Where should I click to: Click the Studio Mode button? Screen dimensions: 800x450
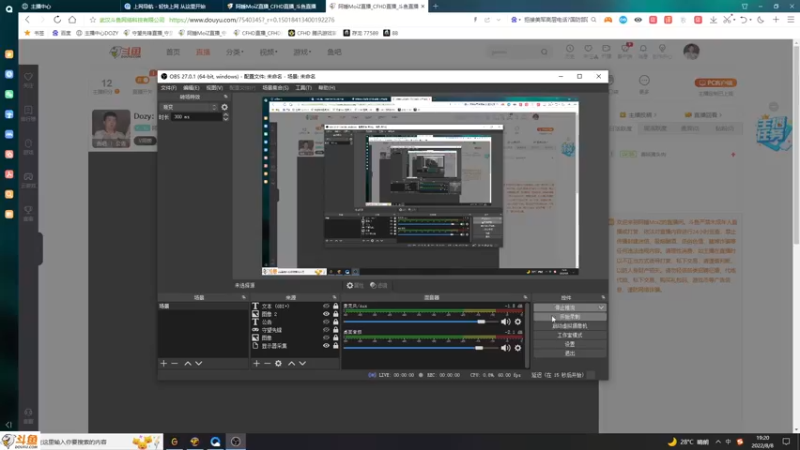pos(570,335)
